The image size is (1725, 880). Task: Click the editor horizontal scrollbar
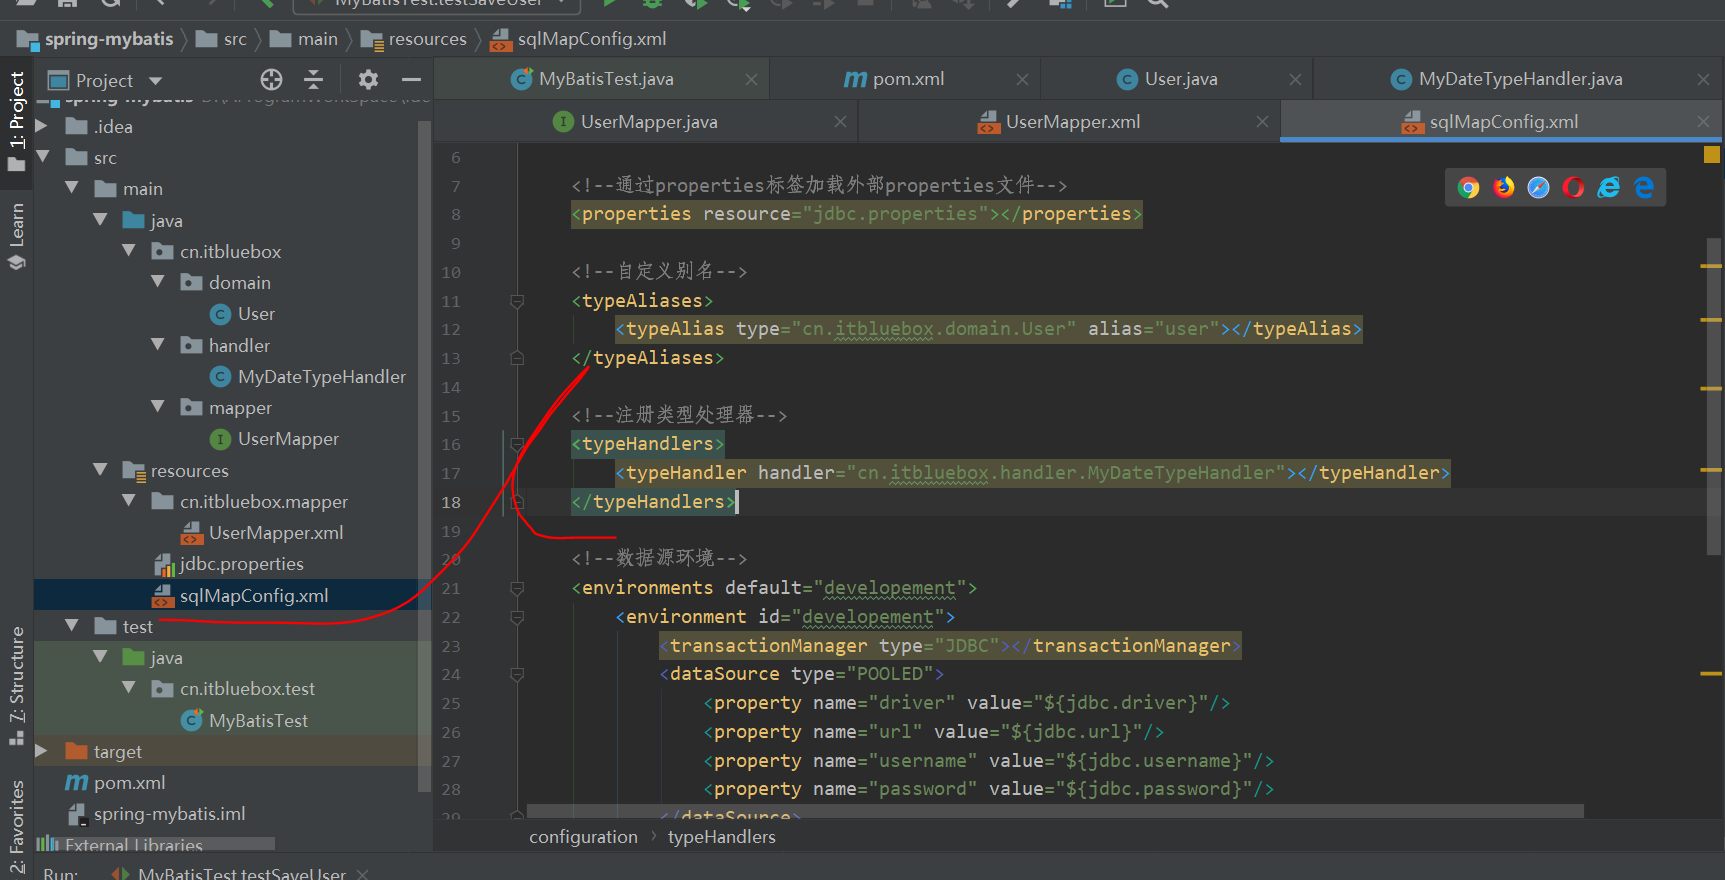pos(1055,811)
